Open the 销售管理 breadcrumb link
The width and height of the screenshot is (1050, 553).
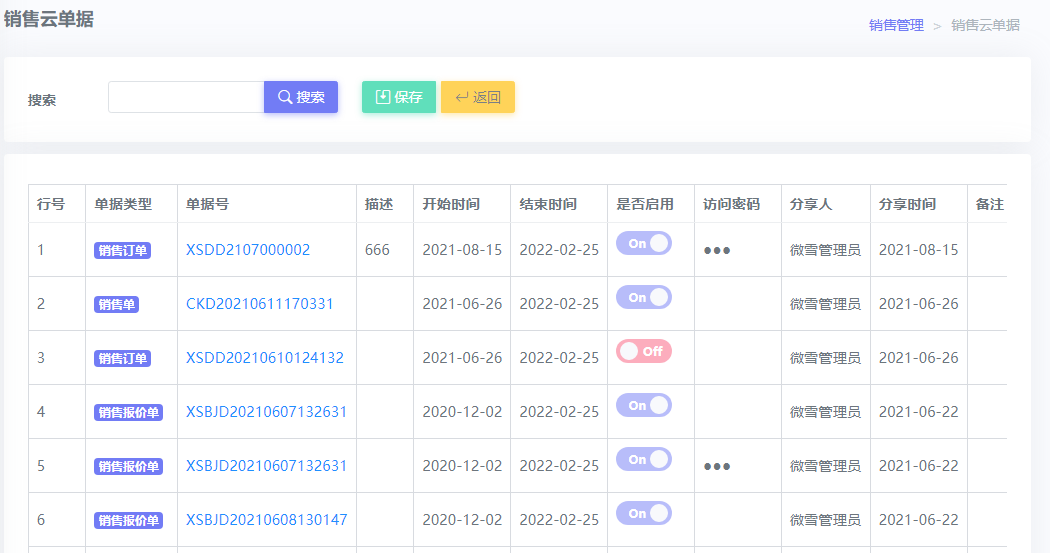[x=896, y=25]
